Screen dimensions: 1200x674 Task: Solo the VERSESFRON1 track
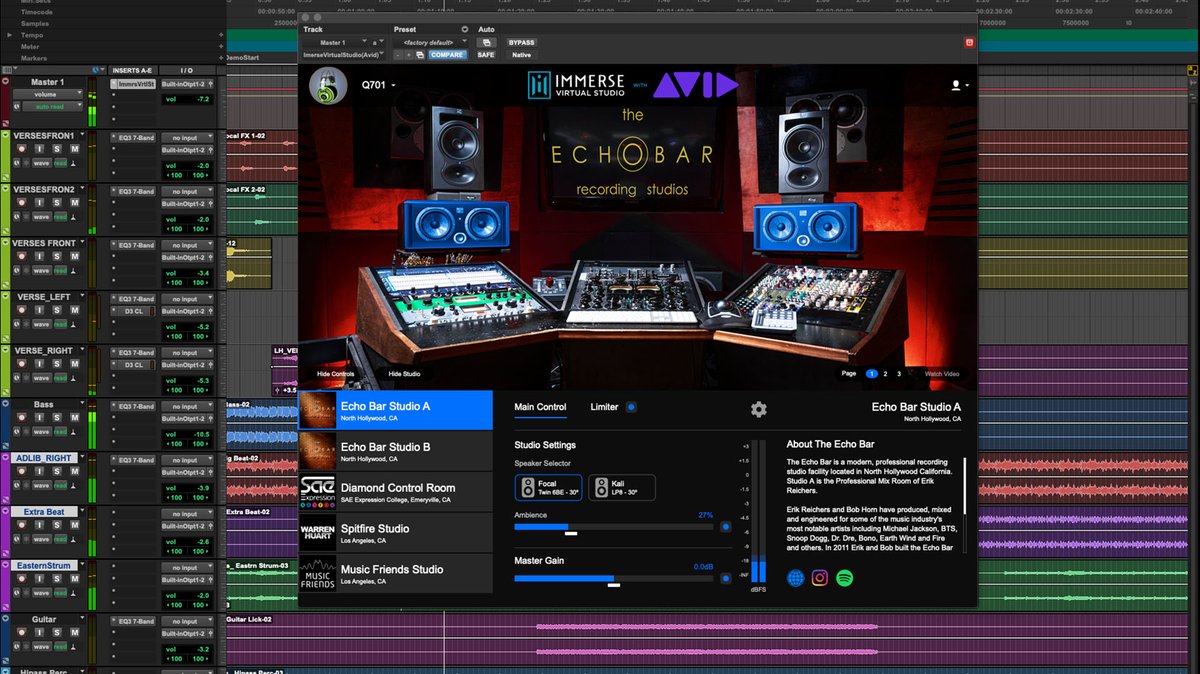[x=57, y=148]
